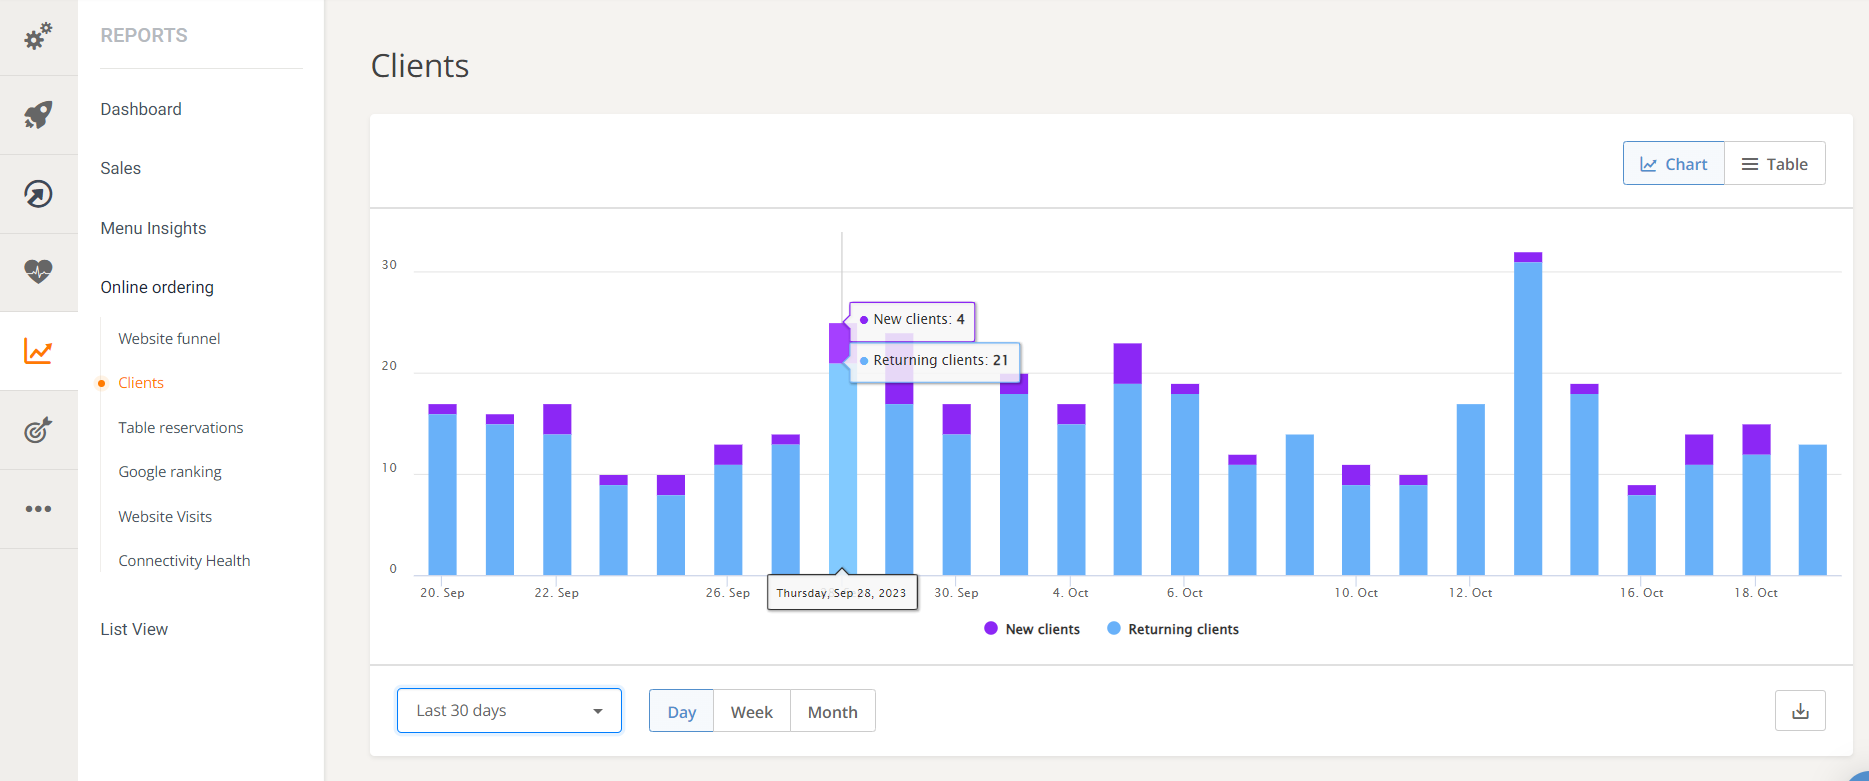Image resolution: width=1869 pixels, height=781 pixels.
Task: Click the circled arrow icon in sidebar
Action: pos(38,194)
